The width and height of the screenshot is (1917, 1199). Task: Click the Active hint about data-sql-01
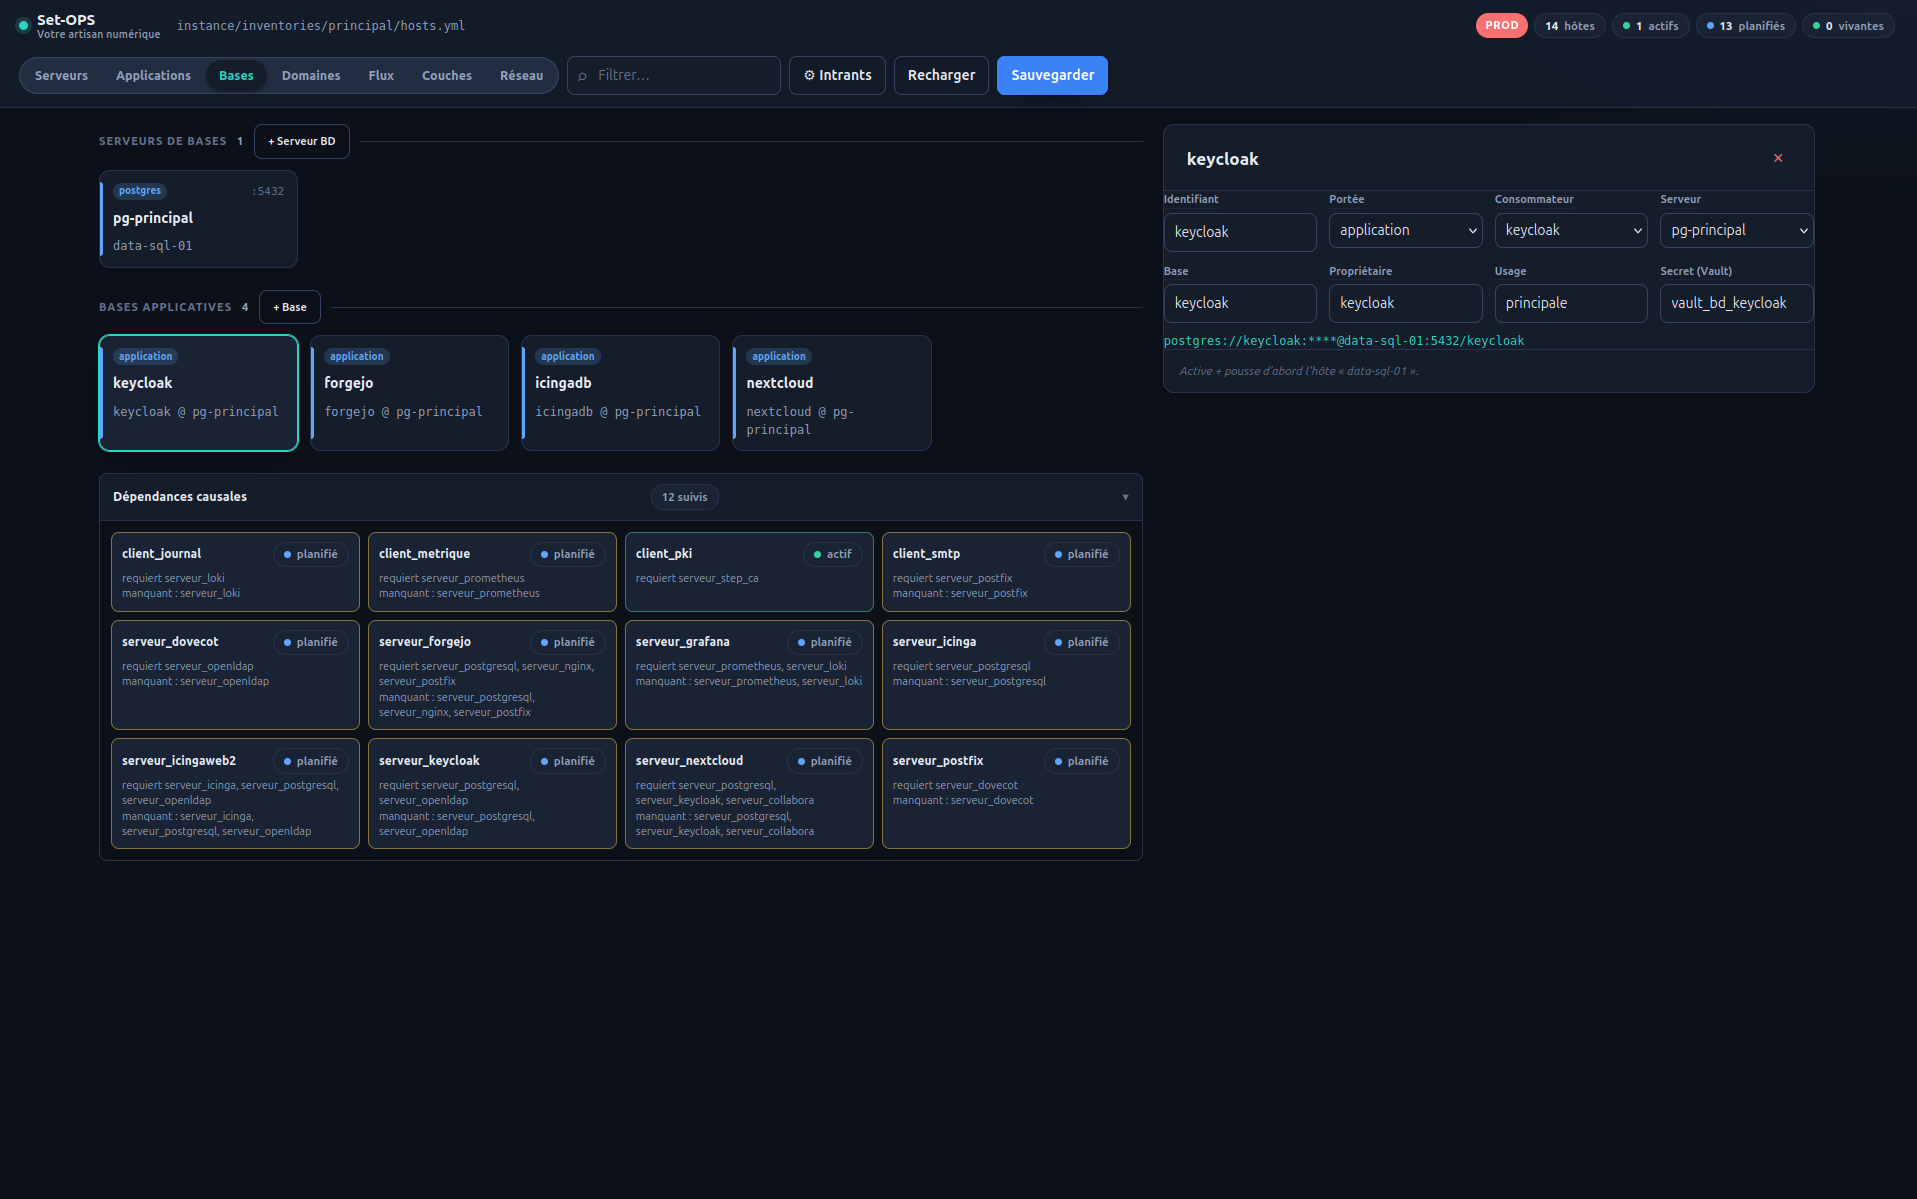pyautogui.click(x=1298, y=371)
